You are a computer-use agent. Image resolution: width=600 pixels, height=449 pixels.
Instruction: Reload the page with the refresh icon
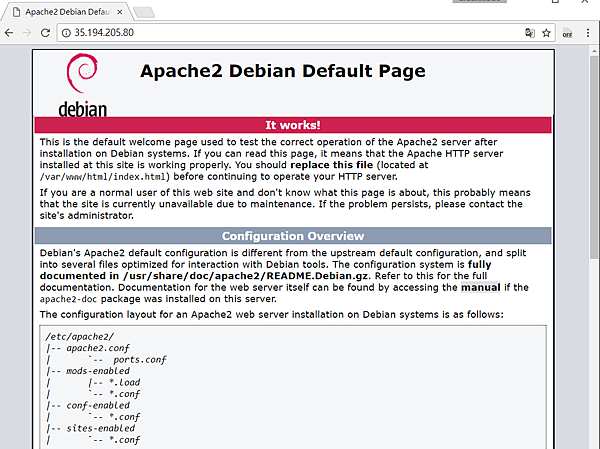tap(45, 33)
